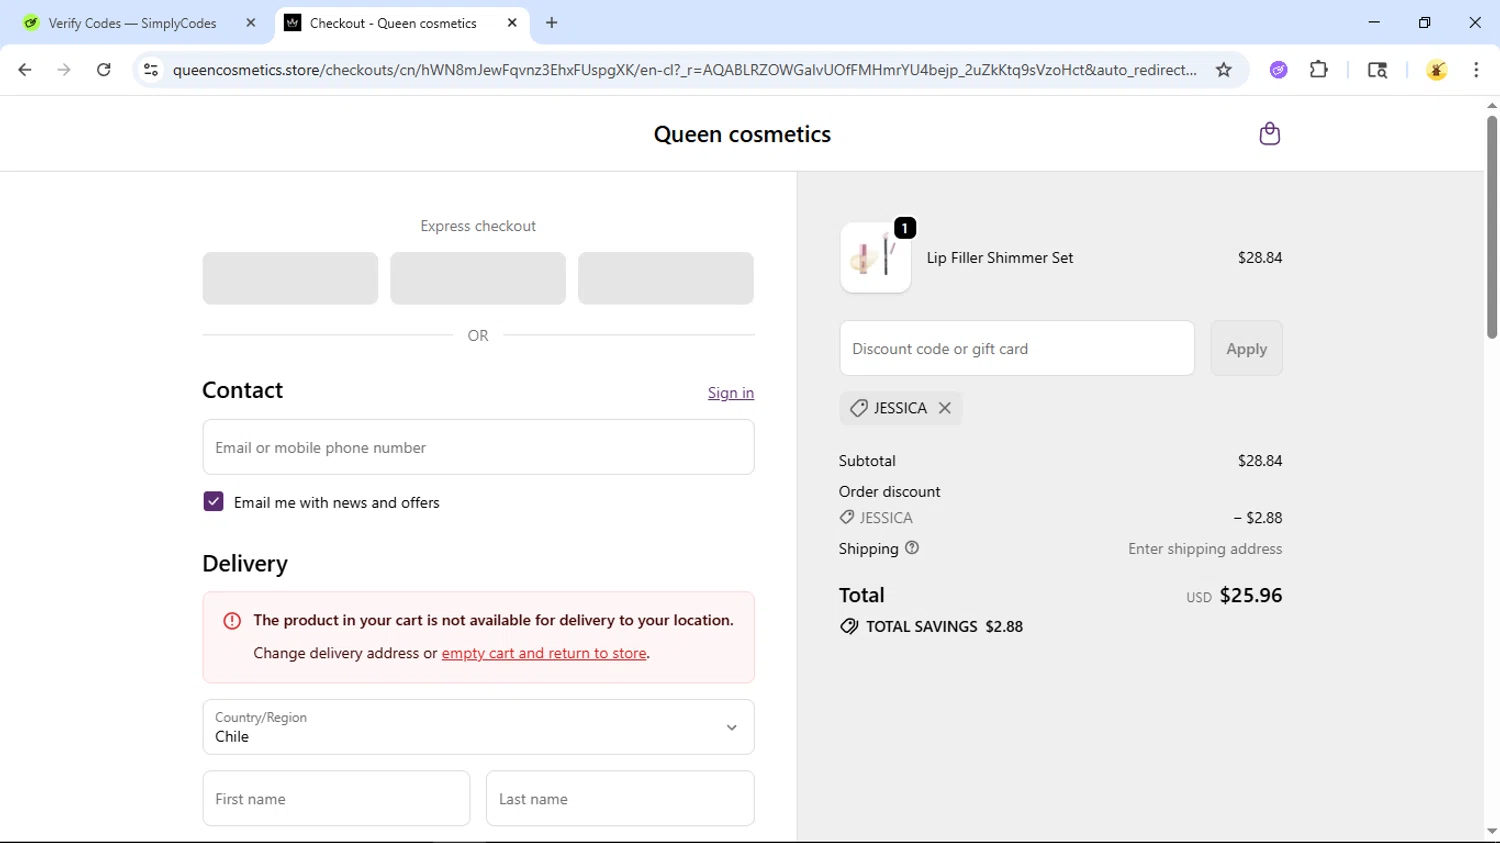Open a new browser tab
This screenshot has width=1500, height=843.
point(552,23)
